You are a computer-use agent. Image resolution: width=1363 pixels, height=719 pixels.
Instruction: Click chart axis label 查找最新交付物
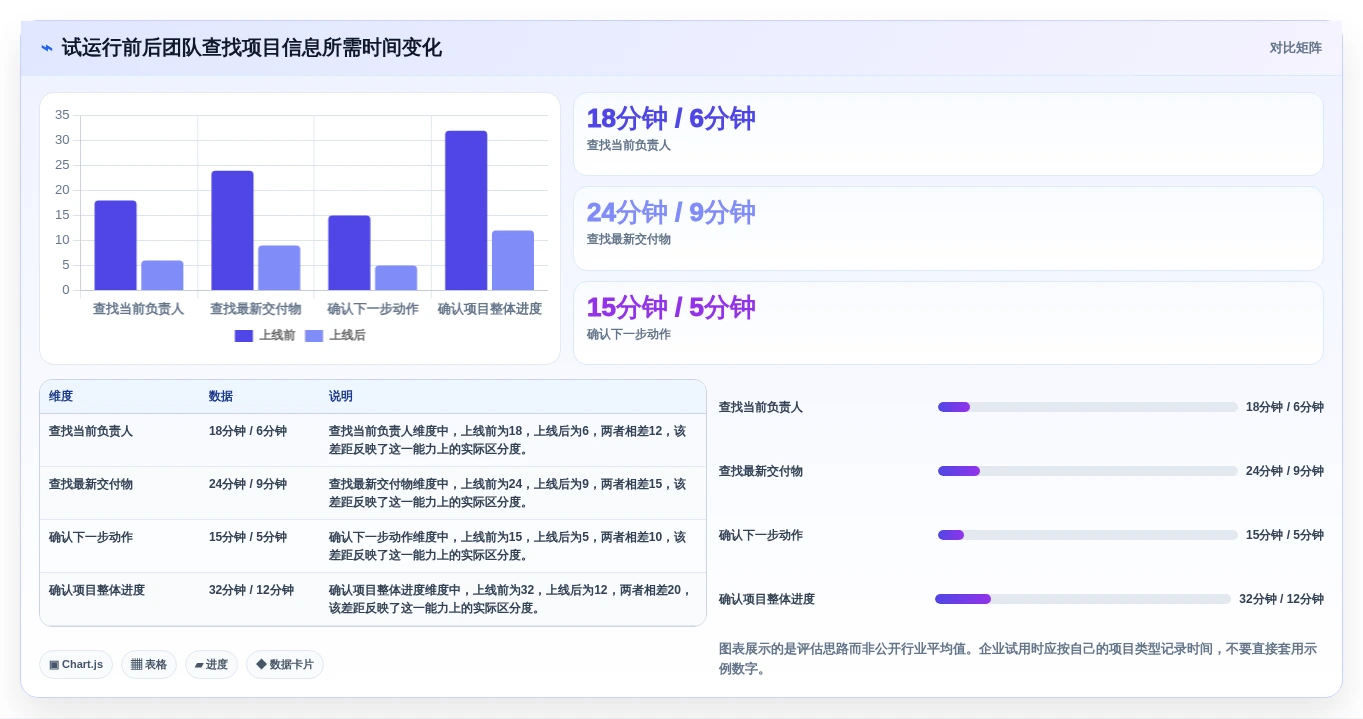pos(256,310)
